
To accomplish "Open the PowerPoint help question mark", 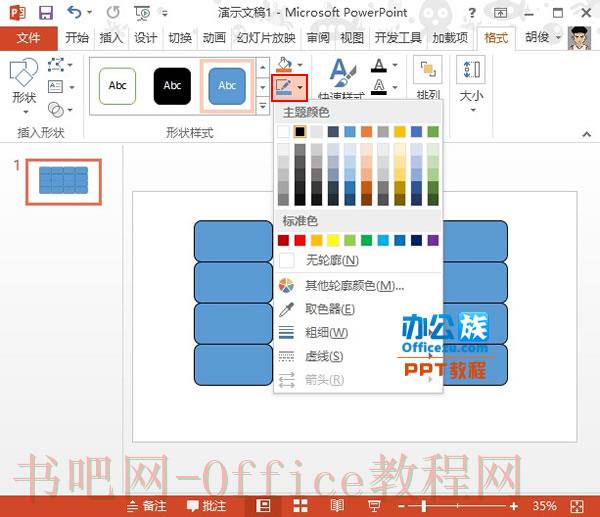I will click(x=472, y=13).
